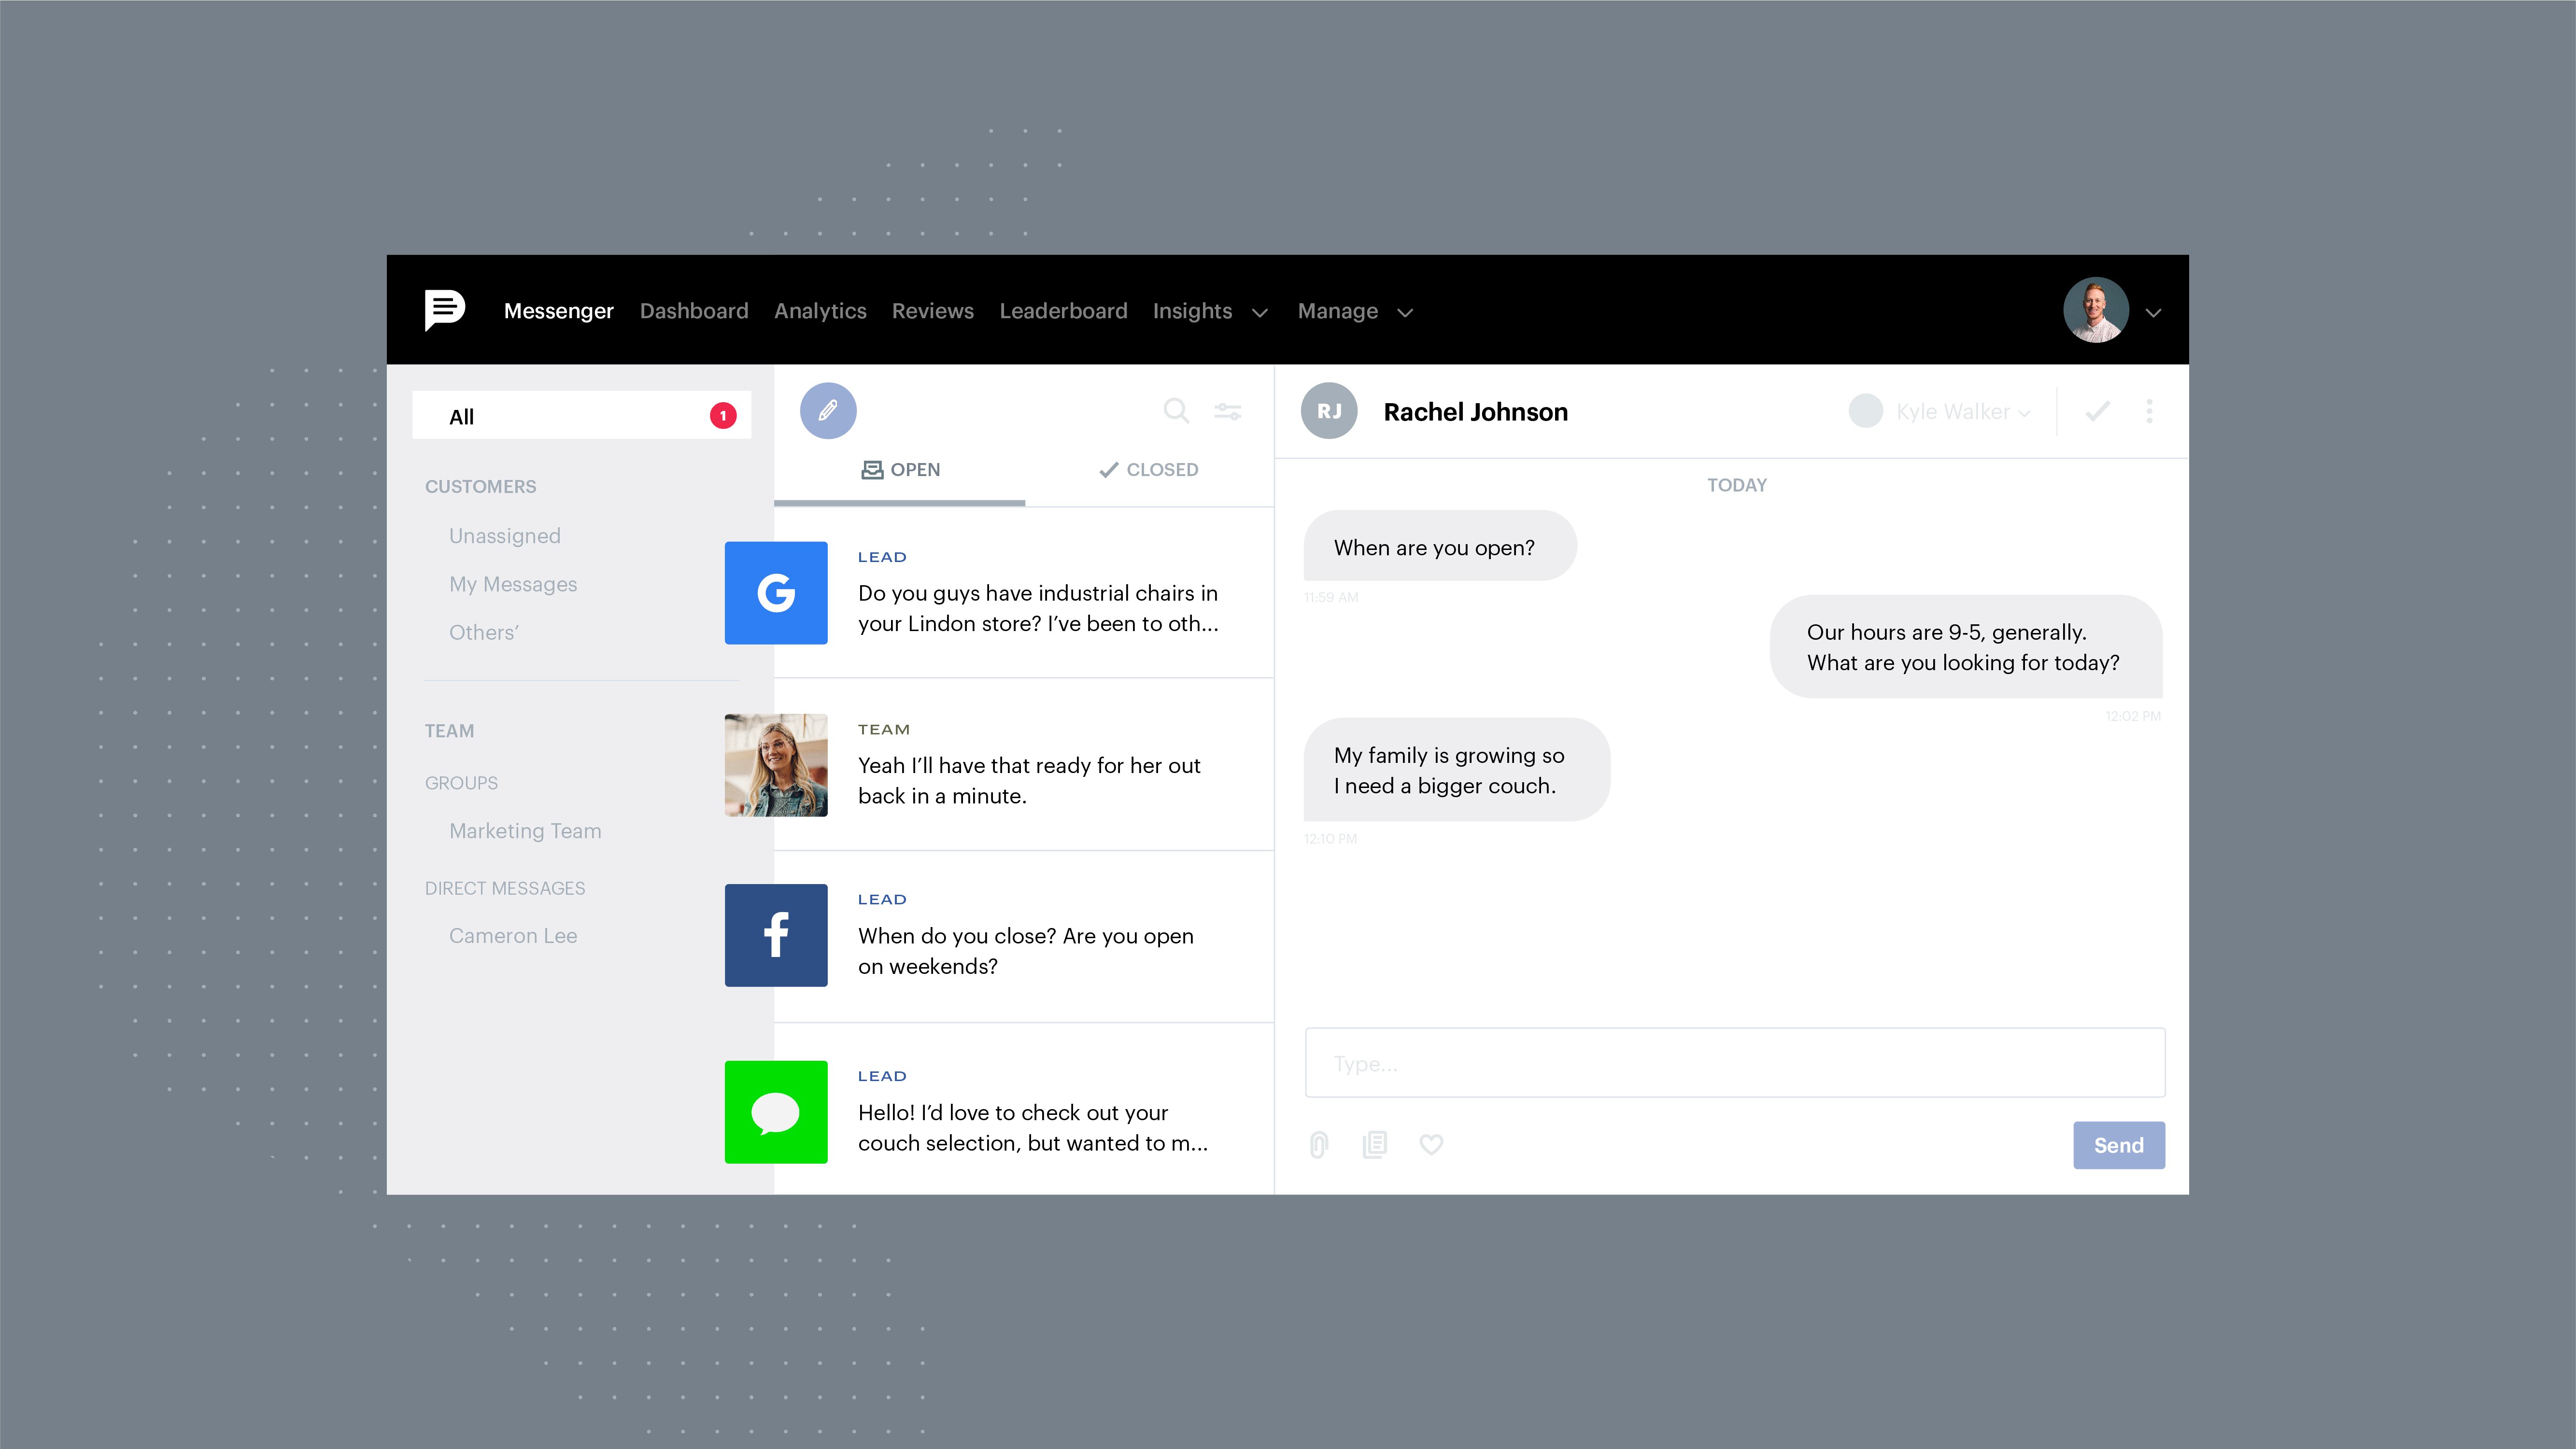
Task: Click the Rachel Johnson contact name
Action: (x=1475, y=412)
